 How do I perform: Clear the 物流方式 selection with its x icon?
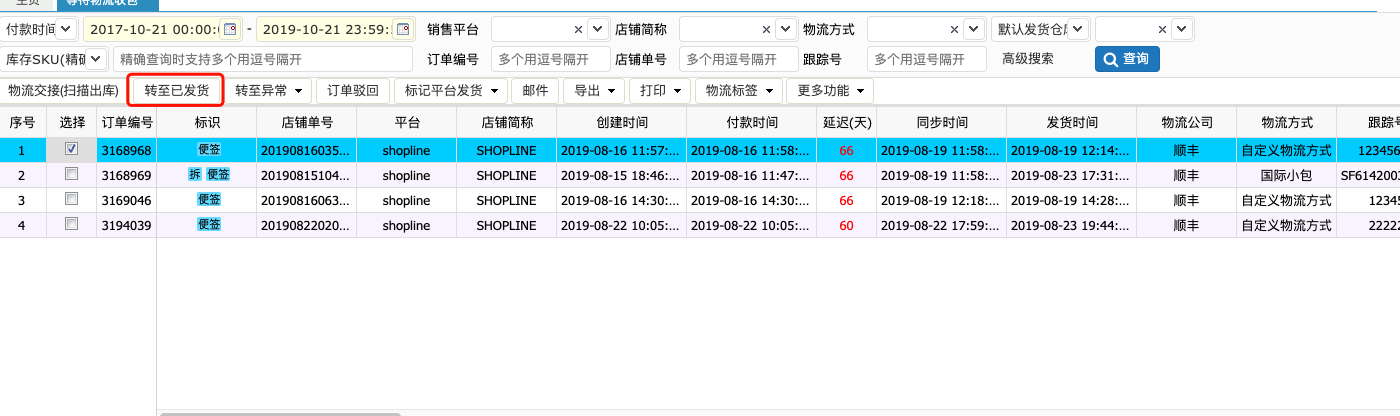pos(954,29)
